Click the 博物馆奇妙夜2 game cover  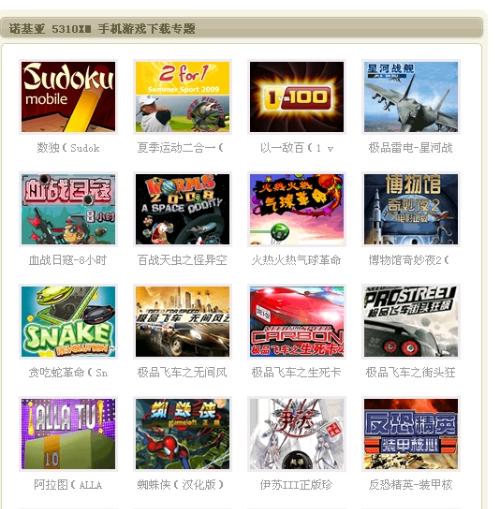(411, 209)
